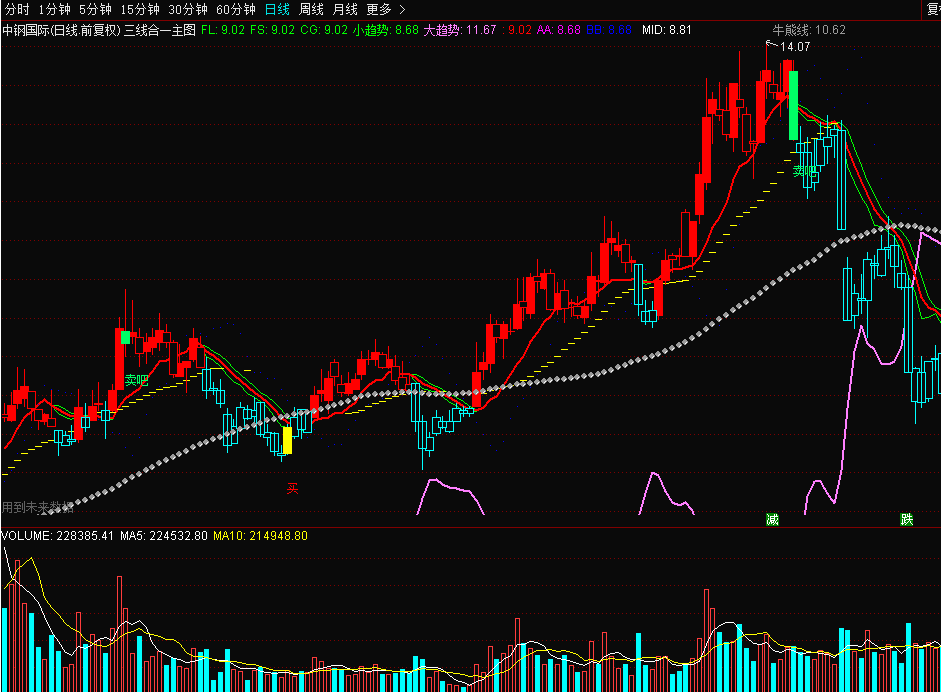Open the 更多 more periods menu

pos(379,10)
